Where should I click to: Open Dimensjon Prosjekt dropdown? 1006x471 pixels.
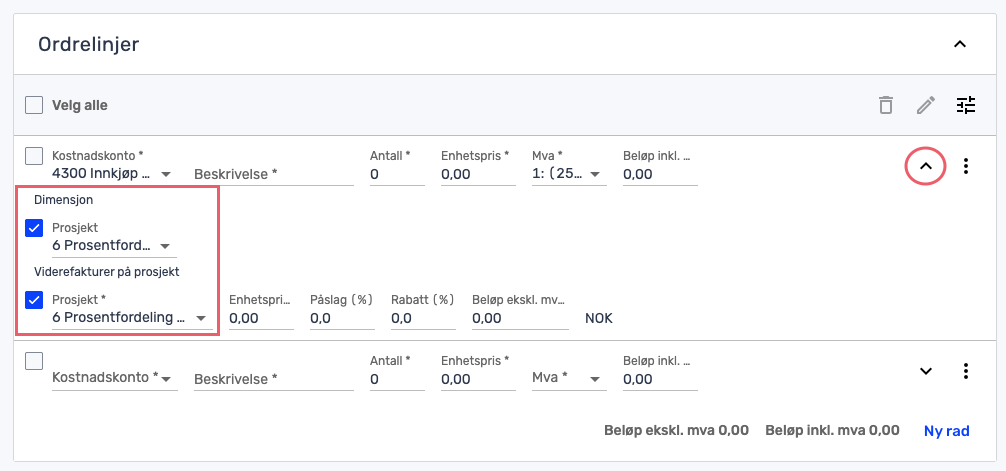pyautogui.click(x=114, y=246)
